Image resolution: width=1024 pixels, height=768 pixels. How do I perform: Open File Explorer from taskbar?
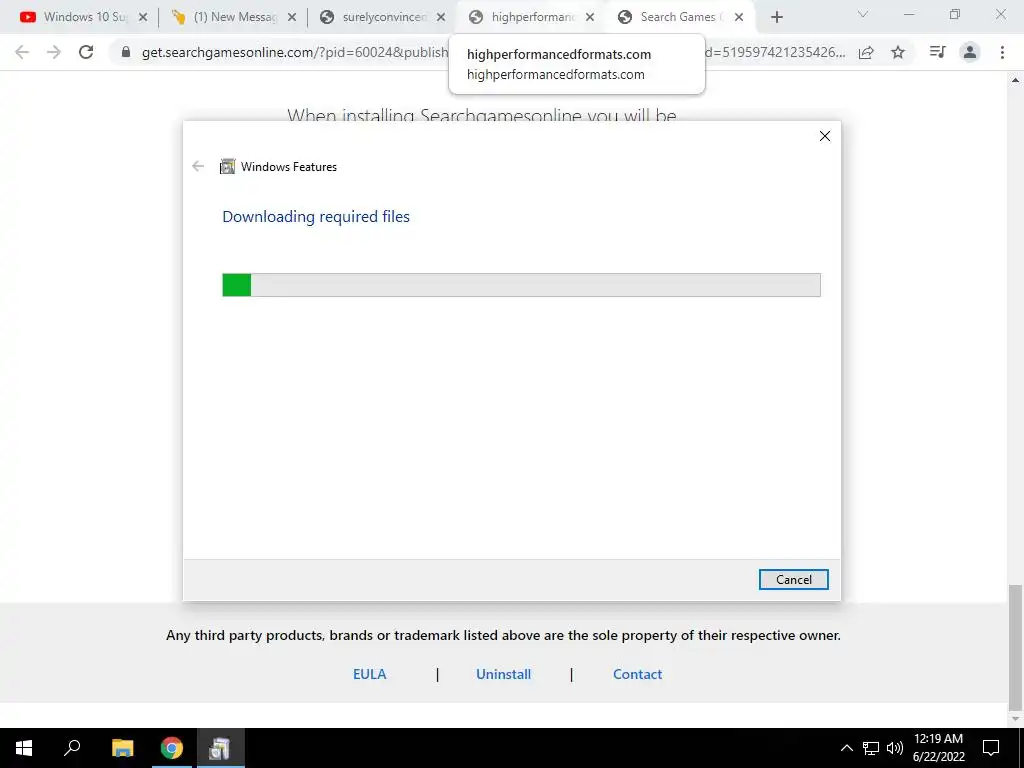click(x=122, y=748)
